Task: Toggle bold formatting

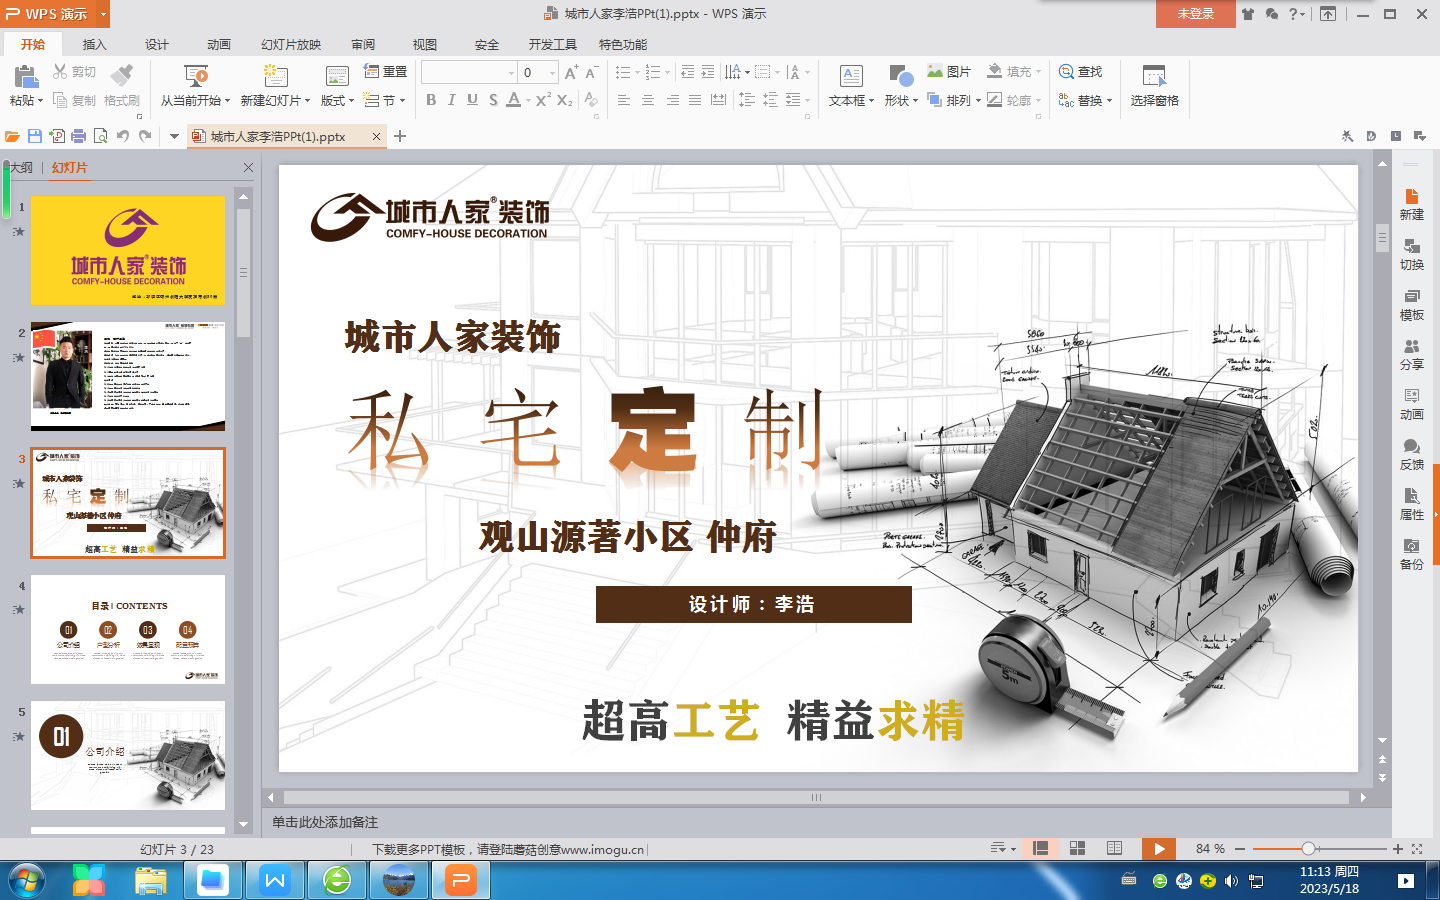Action: 431,100
